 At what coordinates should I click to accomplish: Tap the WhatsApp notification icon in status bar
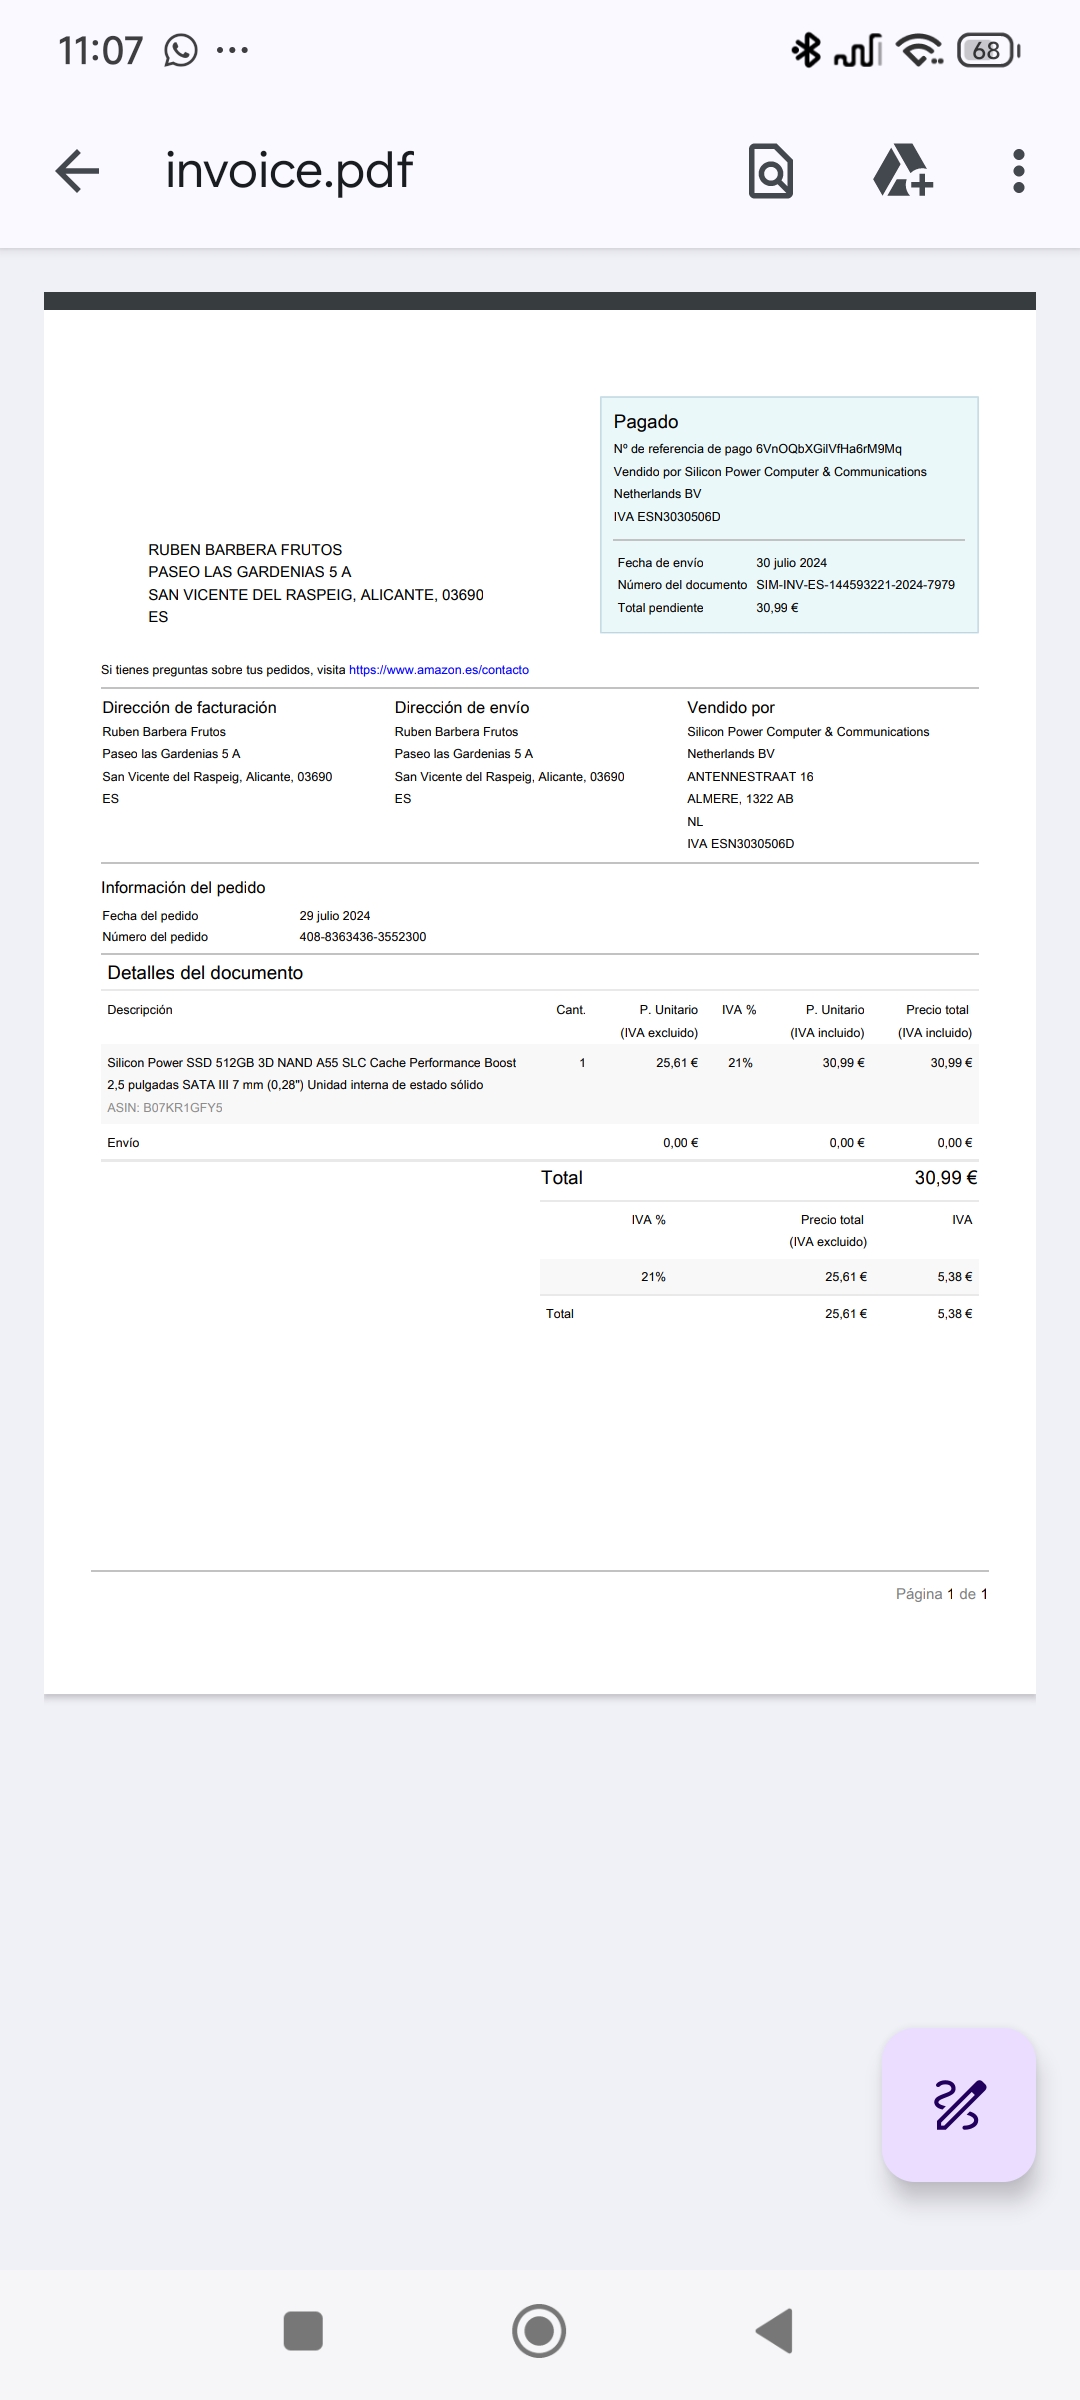pyautogui.click(x=181, y=50)
